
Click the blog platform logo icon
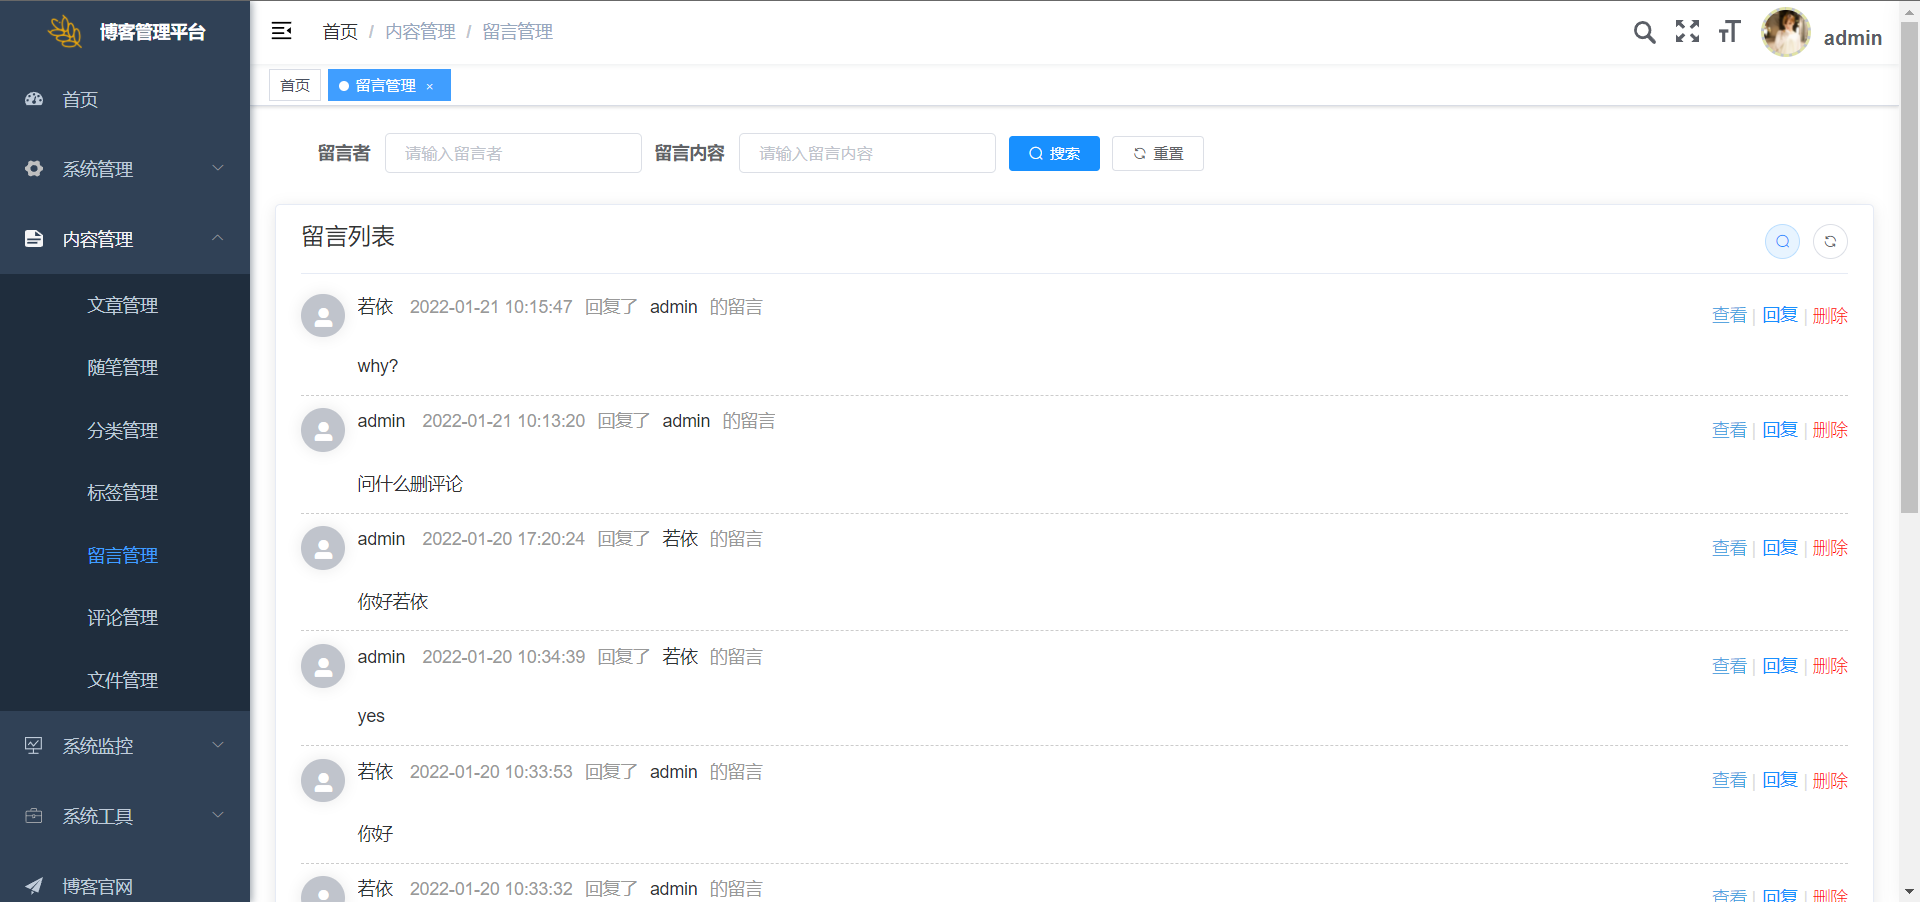(x=65, y=31)
